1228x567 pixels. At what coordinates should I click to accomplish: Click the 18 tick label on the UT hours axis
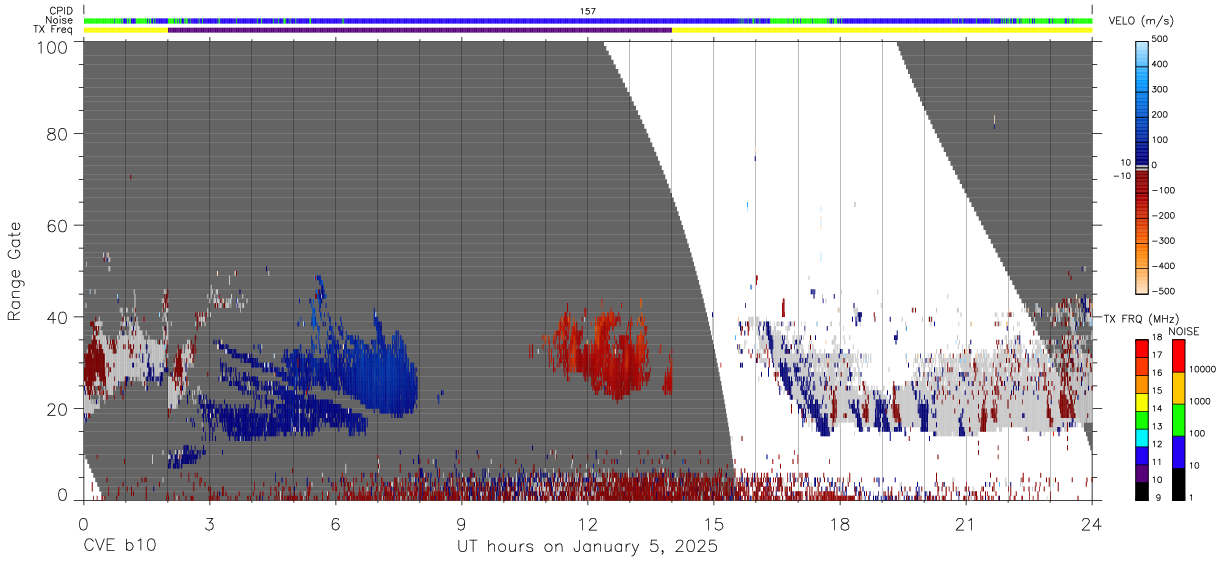(x=840, y=524)
